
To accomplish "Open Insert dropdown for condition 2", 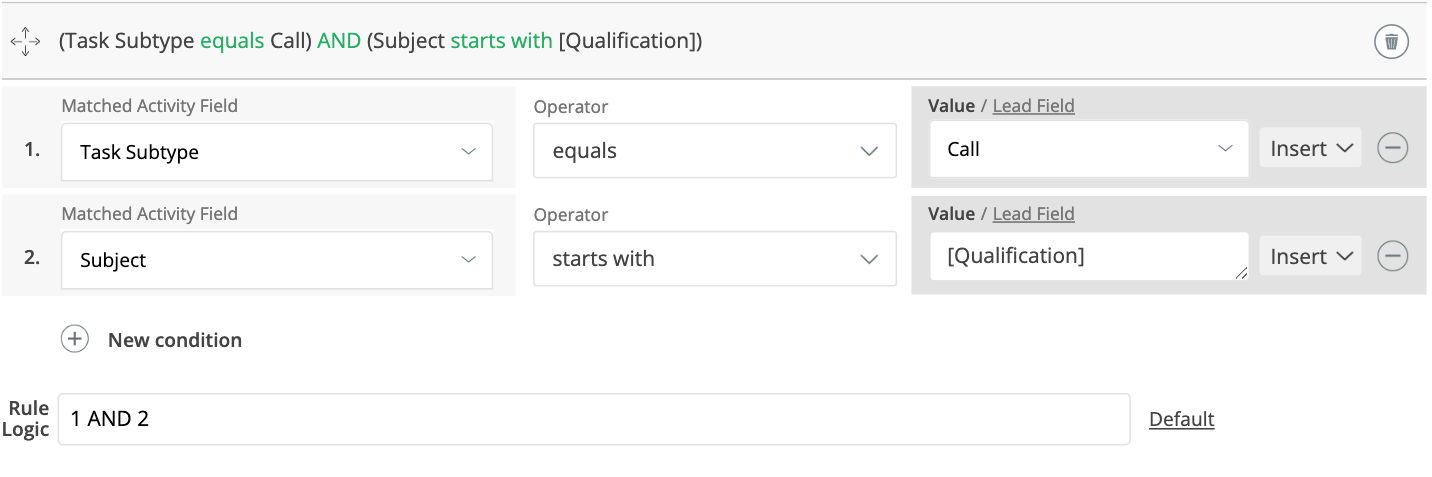I will click(1310, 257).
